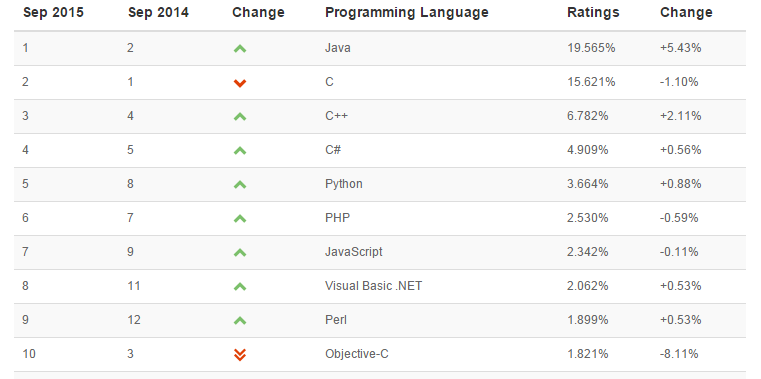Click the 1.821% rating value
This screenshot has height=379, width=761.
point(588,354)
